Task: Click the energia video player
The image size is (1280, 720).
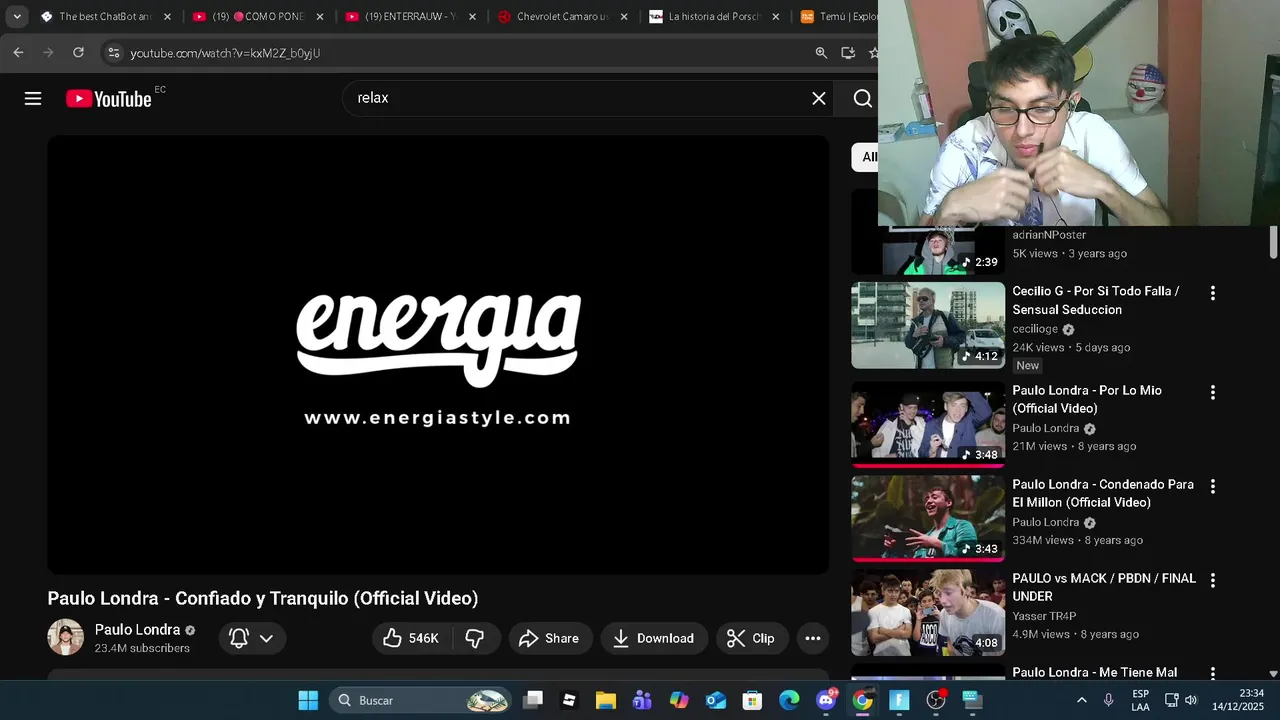Action: pos(438,355)
